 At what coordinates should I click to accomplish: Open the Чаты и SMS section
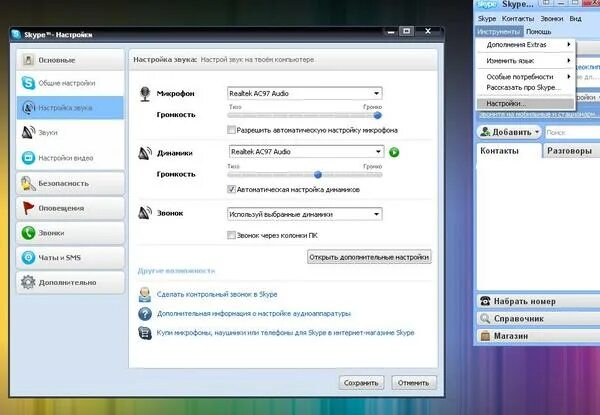click(x=70, y=257)
